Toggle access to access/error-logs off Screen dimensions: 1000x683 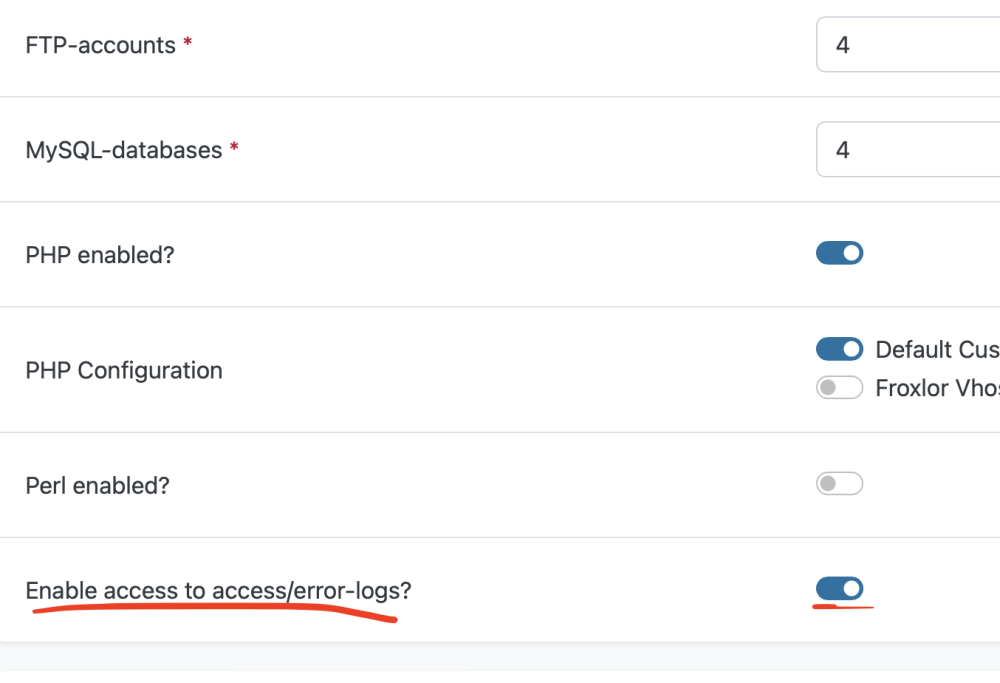point(839,589)
